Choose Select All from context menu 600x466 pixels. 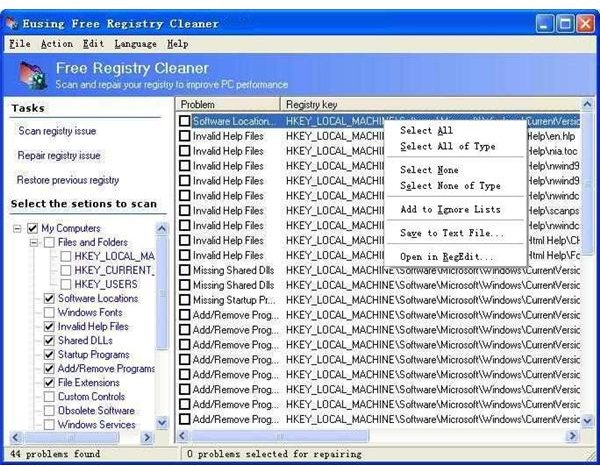tap(426, 130)
